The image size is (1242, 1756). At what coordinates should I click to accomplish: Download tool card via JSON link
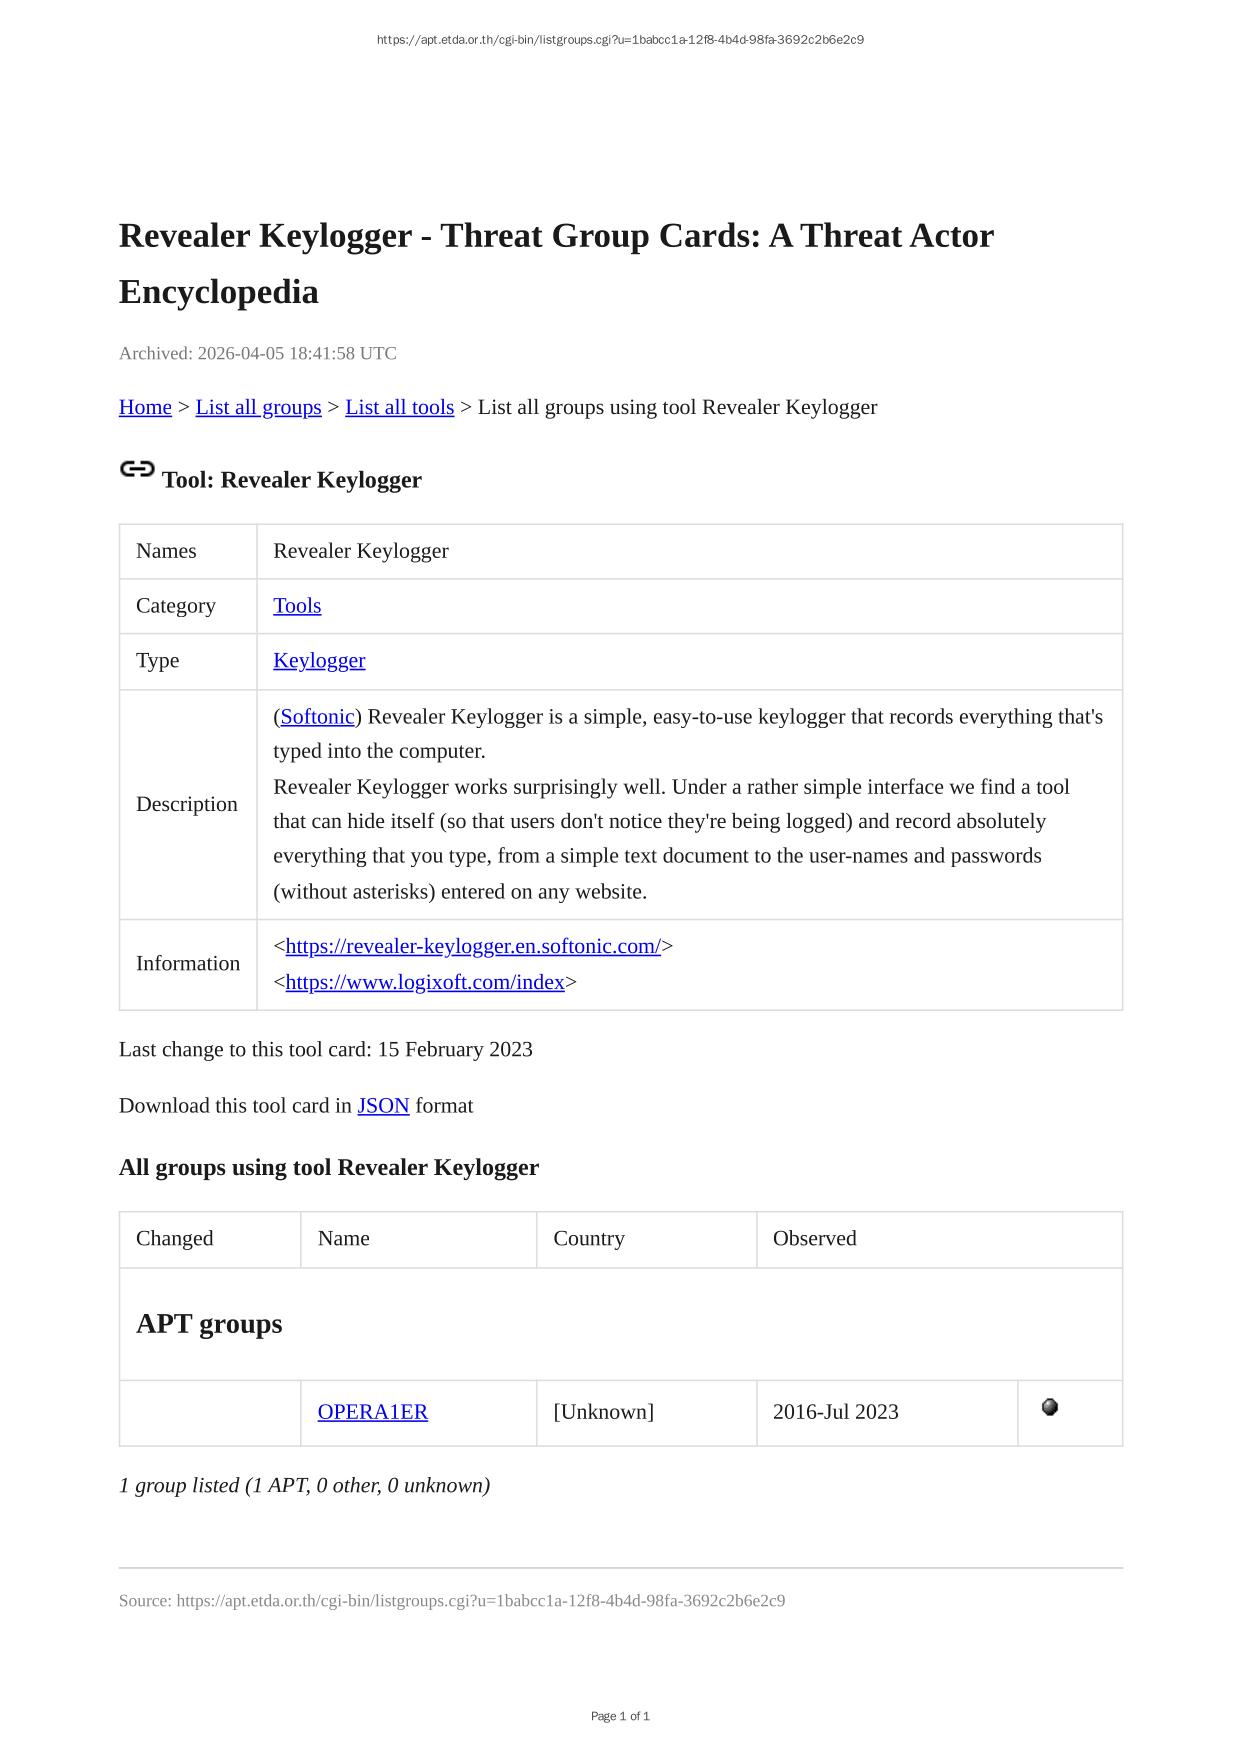383,1105
